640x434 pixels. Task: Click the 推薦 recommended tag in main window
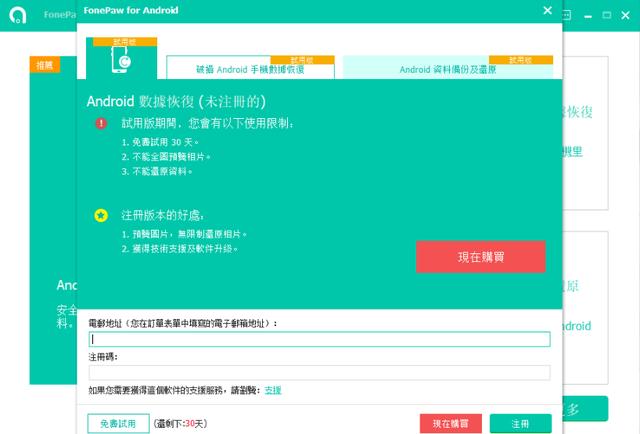click(x=45, y=65)
